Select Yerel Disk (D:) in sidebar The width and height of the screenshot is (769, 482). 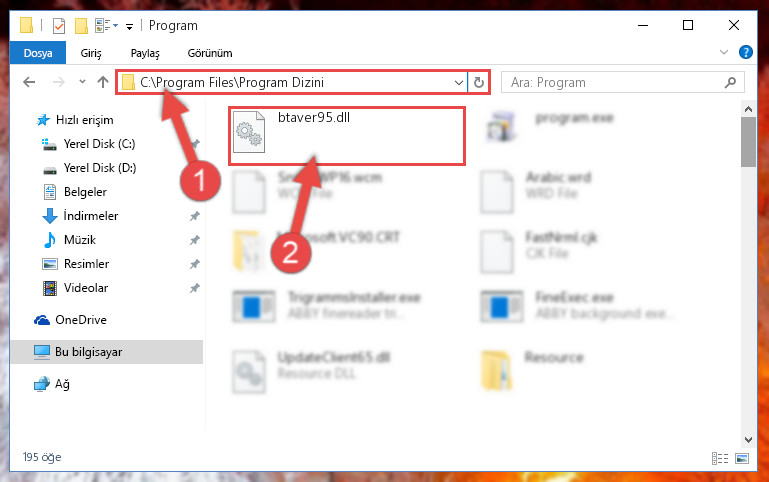pos(100,168)
